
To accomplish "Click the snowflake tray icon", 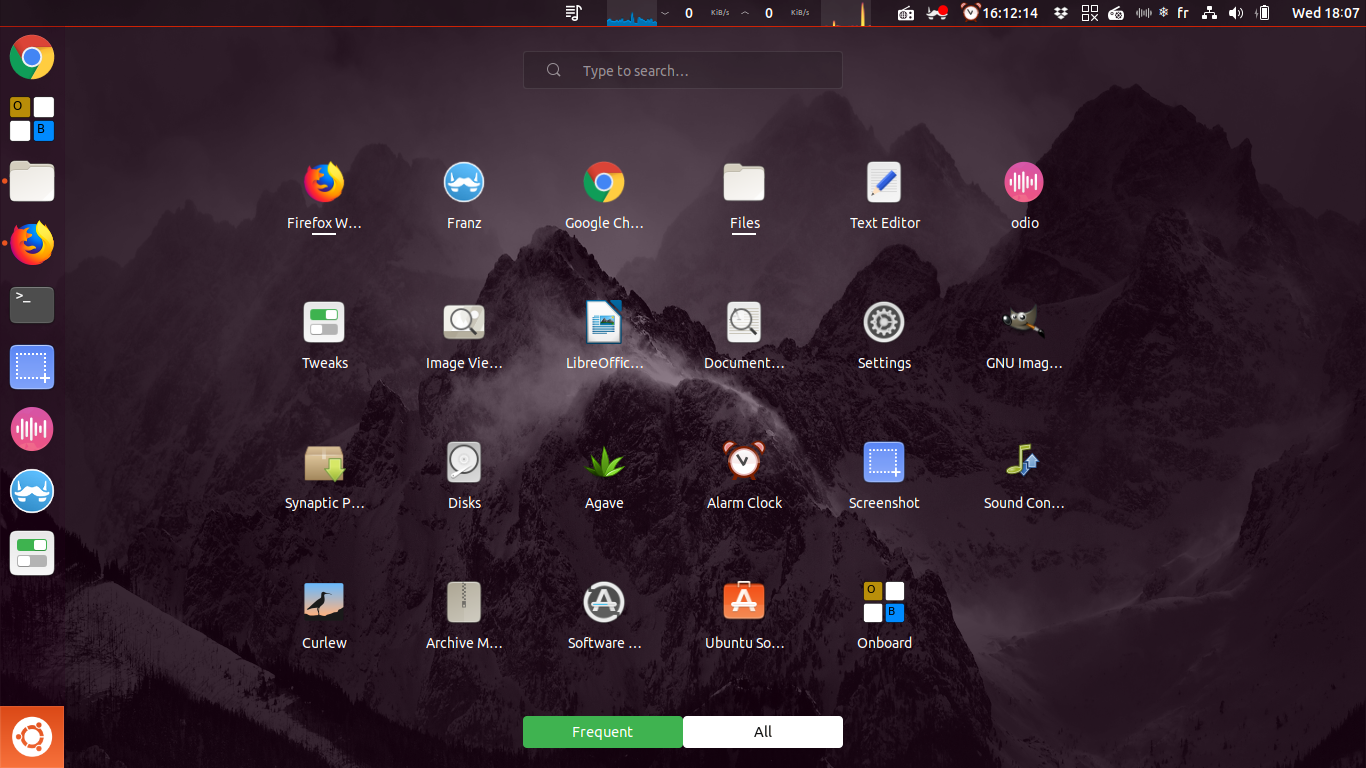I will (x=1163, y=13).
